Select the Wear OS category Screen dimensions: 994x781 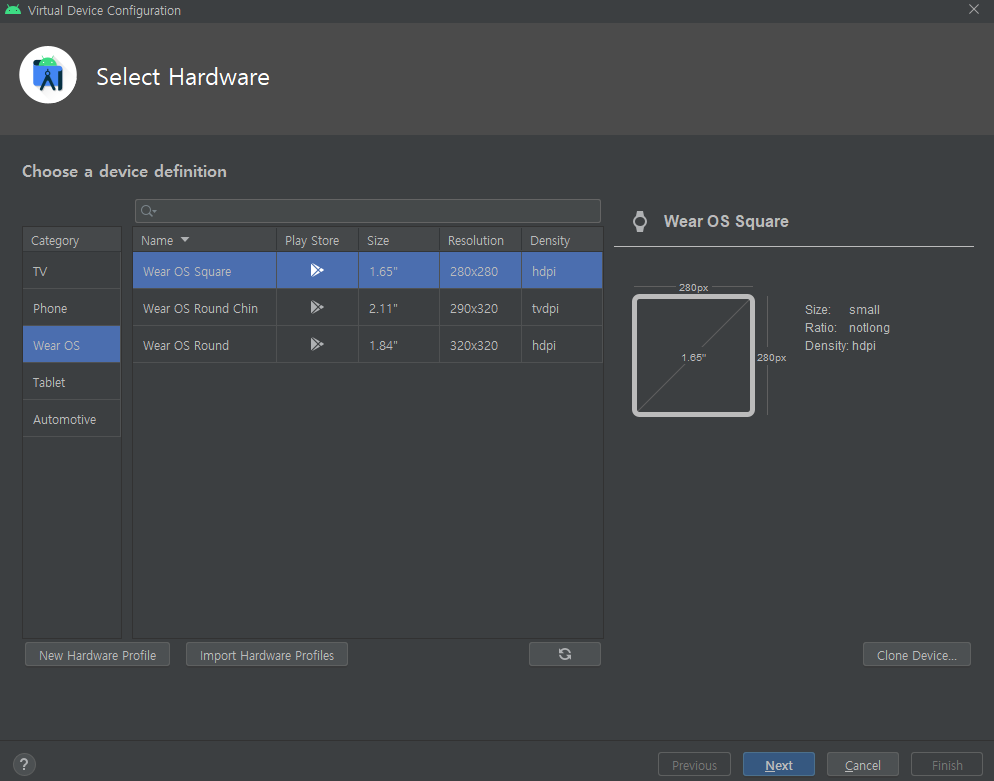pyautogui.click(x=72, y=345)
